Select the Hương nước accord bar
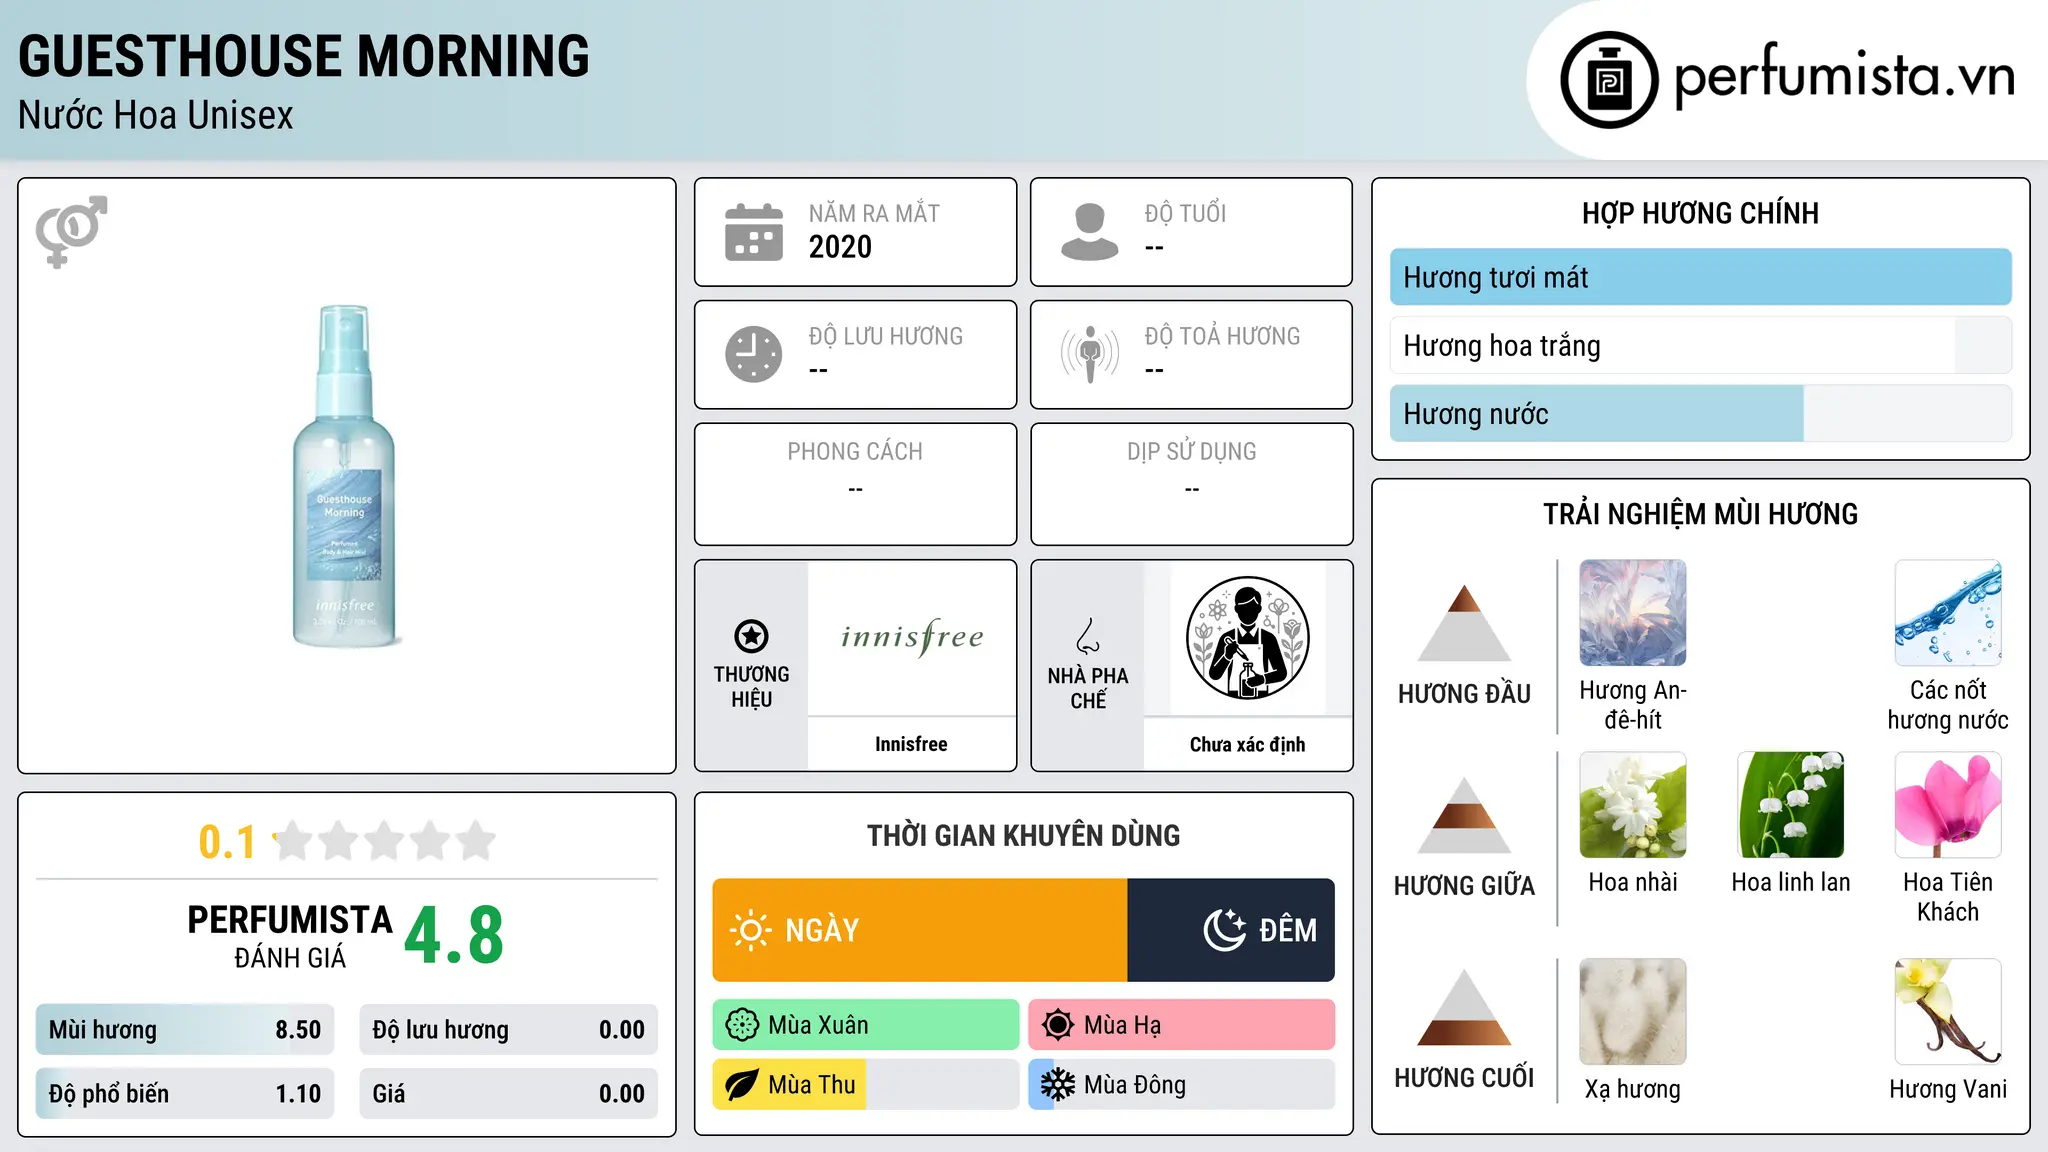The width and height of the screenshot is (2048, 1152). click(x=1701, y=414)
